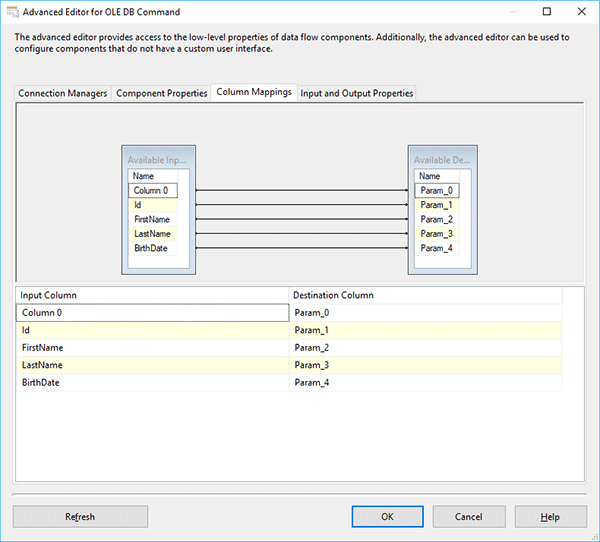Open Destination Column dropdown showing Param_1
The image size is (600, 542).
[x=425, y=330]
